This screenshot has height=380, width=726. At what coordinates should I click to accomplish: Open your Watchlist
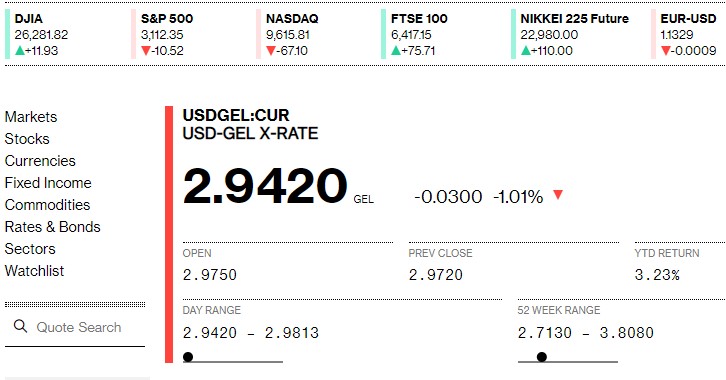tap(34, 271)
